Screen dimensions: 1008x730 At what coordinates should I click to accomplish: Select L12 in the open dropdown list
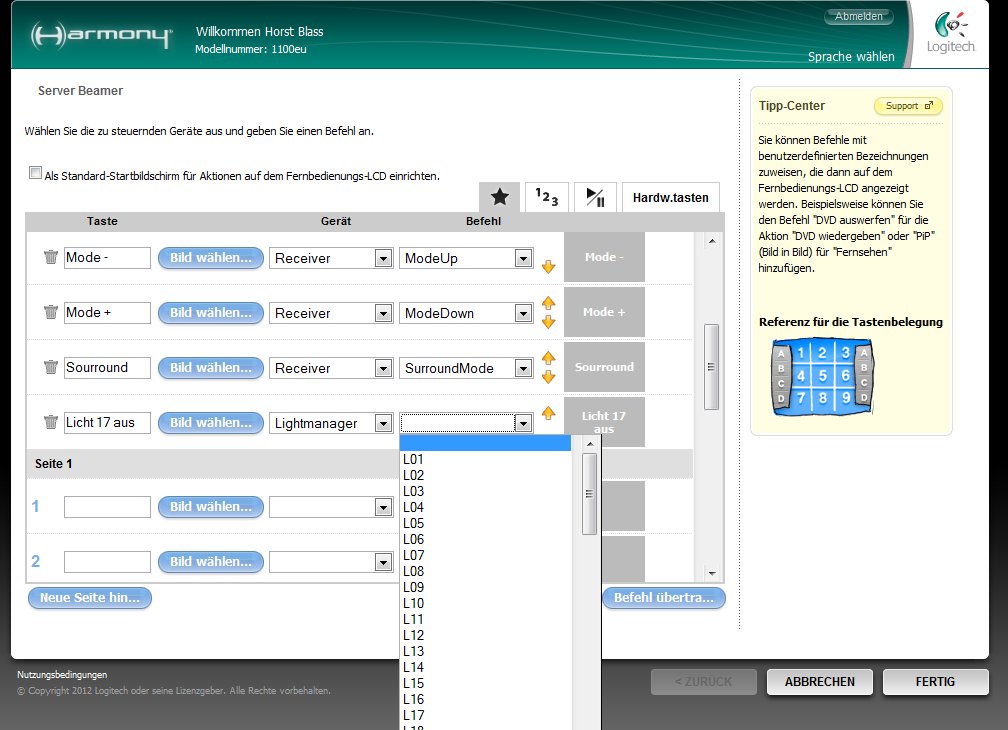(x=414, y=635)
